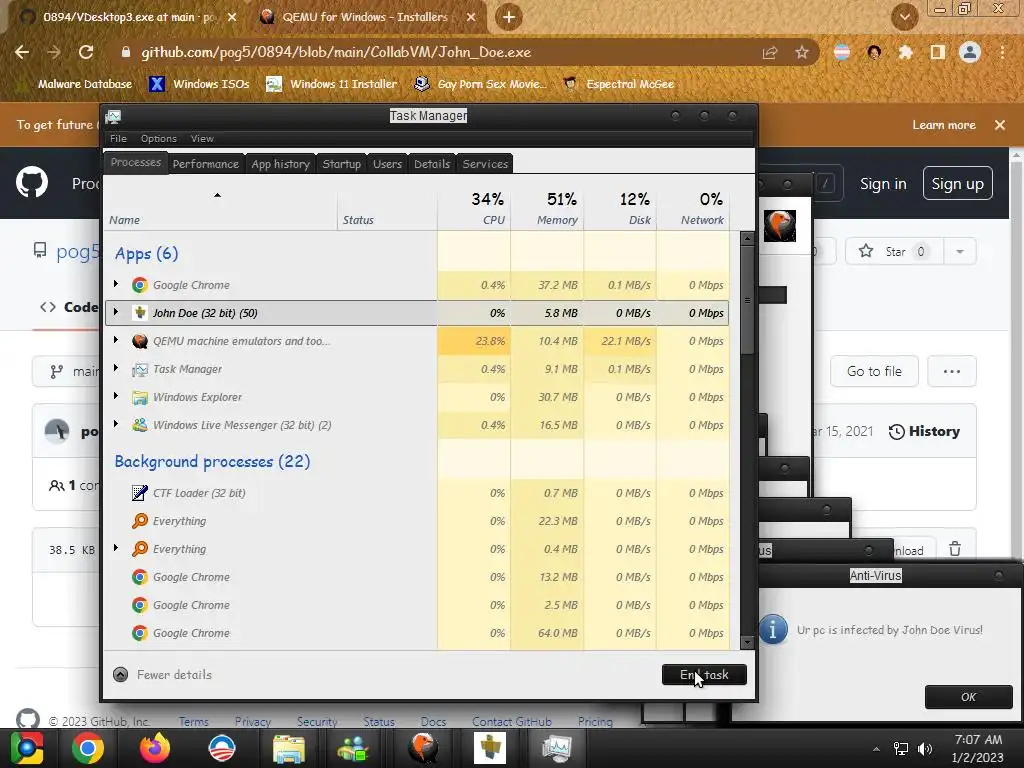
Task: Open Firefox from the taskbar
Action: pyautogui.click(x=155, y=748)
